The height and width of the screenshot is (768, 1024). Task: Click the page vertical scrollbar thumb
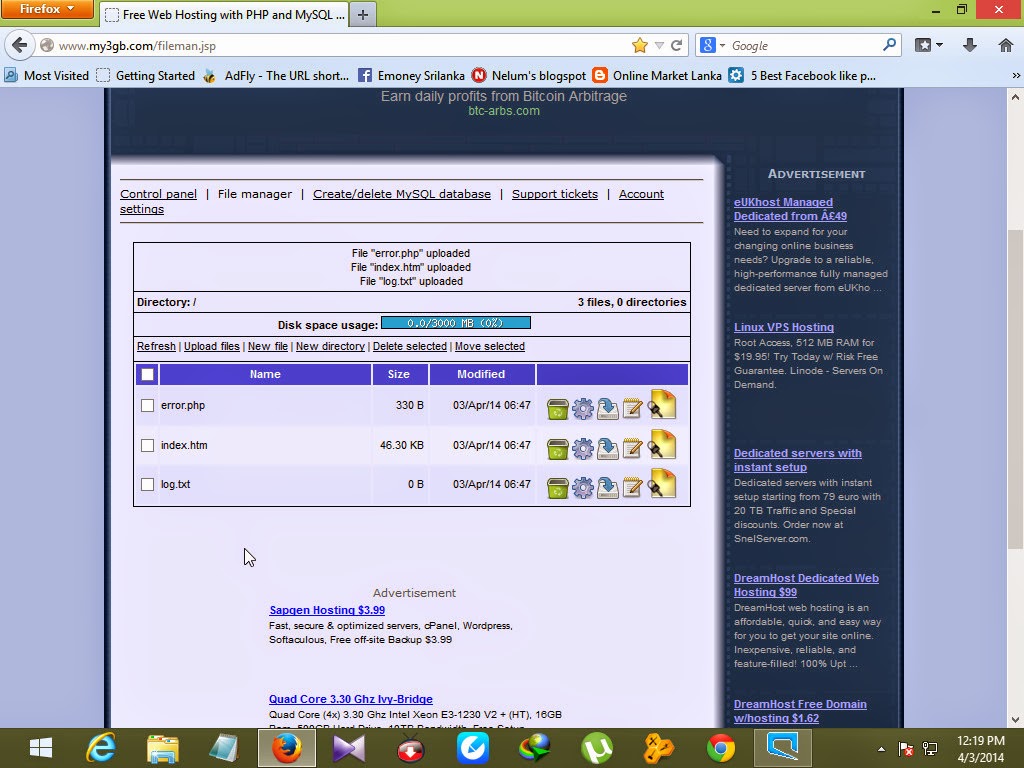[1015, 389]
